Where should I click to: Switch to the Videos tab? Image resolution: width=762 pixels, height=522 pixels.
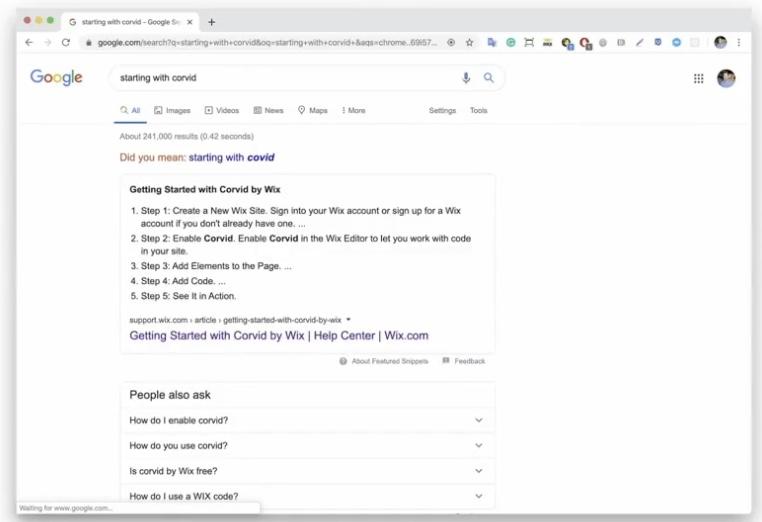222,110
